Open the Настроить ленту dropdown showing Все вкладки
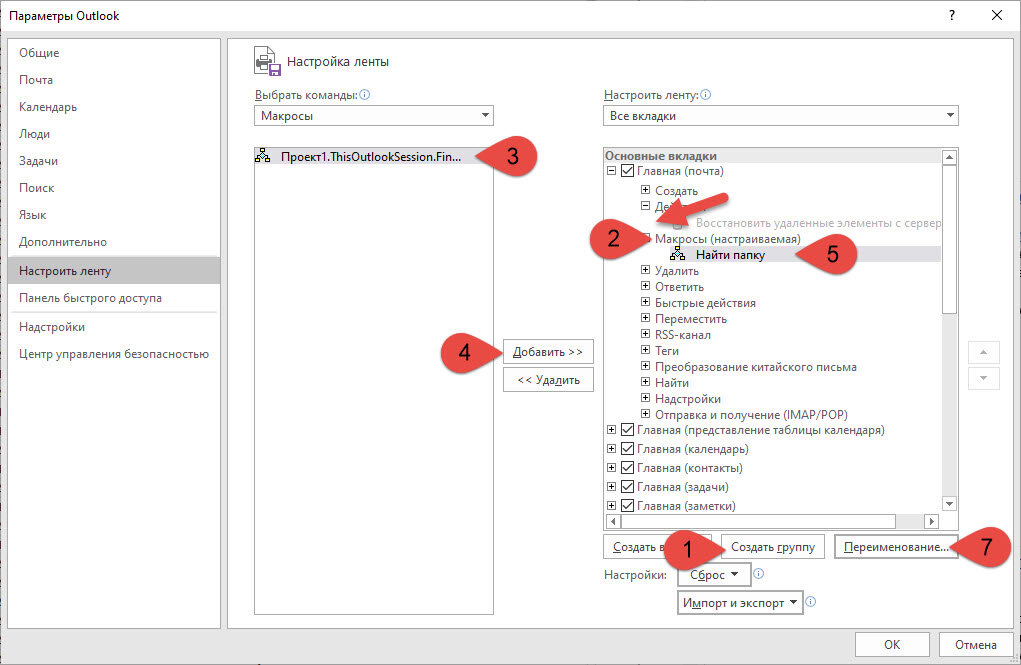 [781, 116]
